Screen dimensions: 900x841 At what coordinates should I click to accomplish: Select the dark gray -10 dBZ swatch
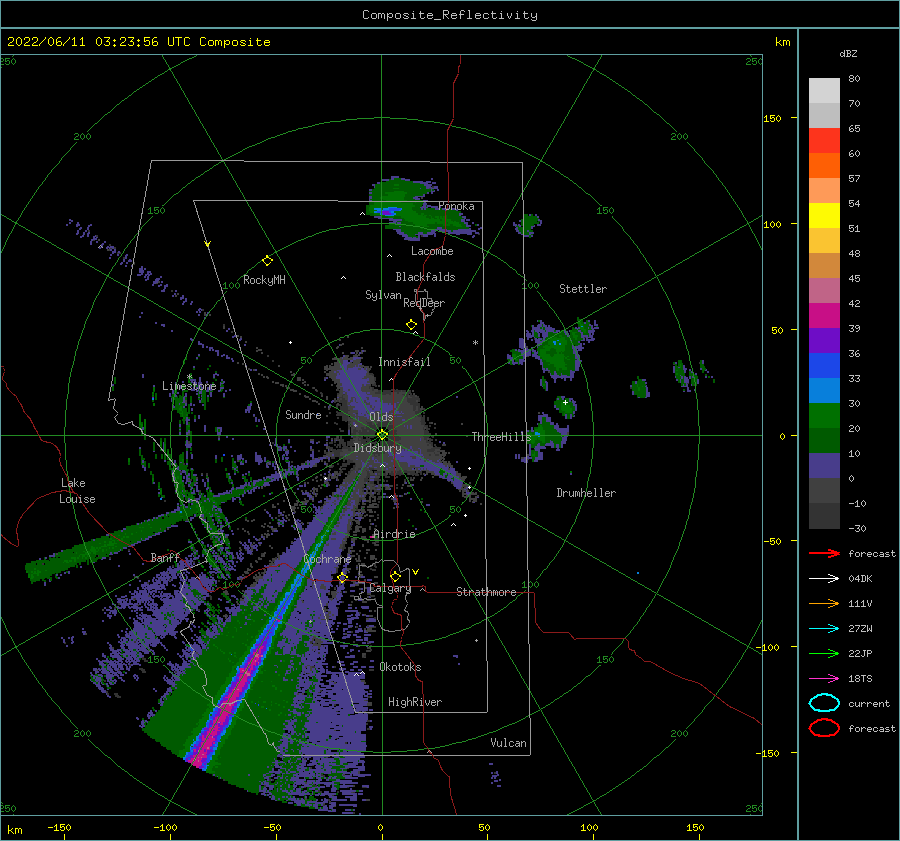coord(824,516)
